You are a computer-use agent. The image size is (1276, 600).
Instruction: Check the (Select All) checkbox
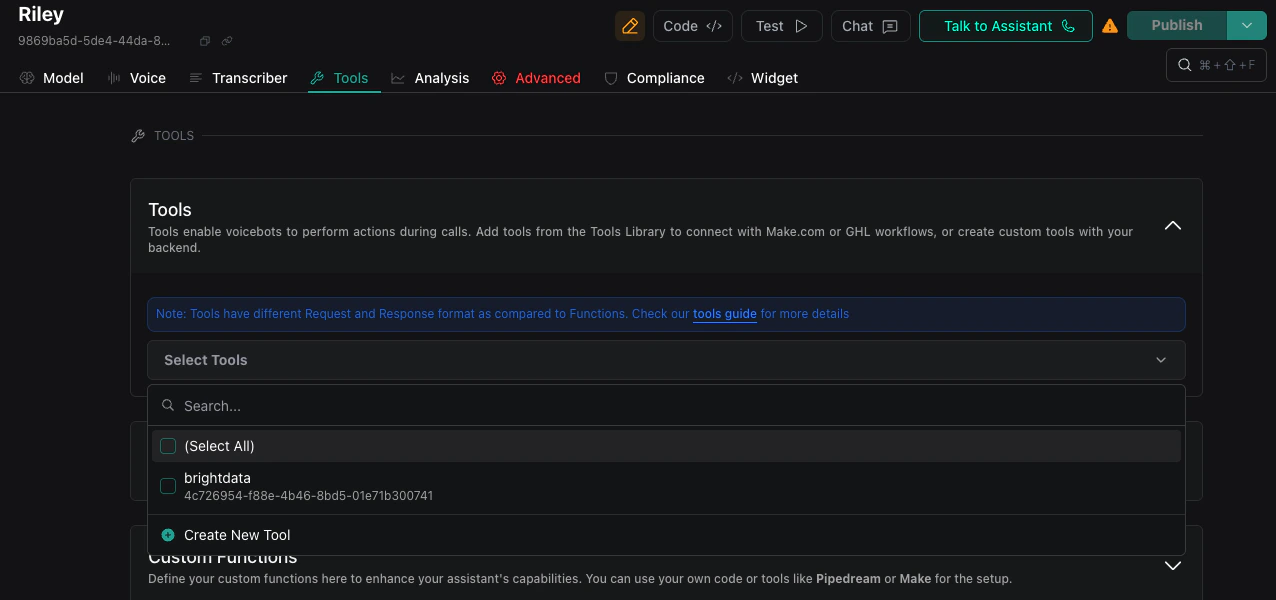[x=168, y=446]
